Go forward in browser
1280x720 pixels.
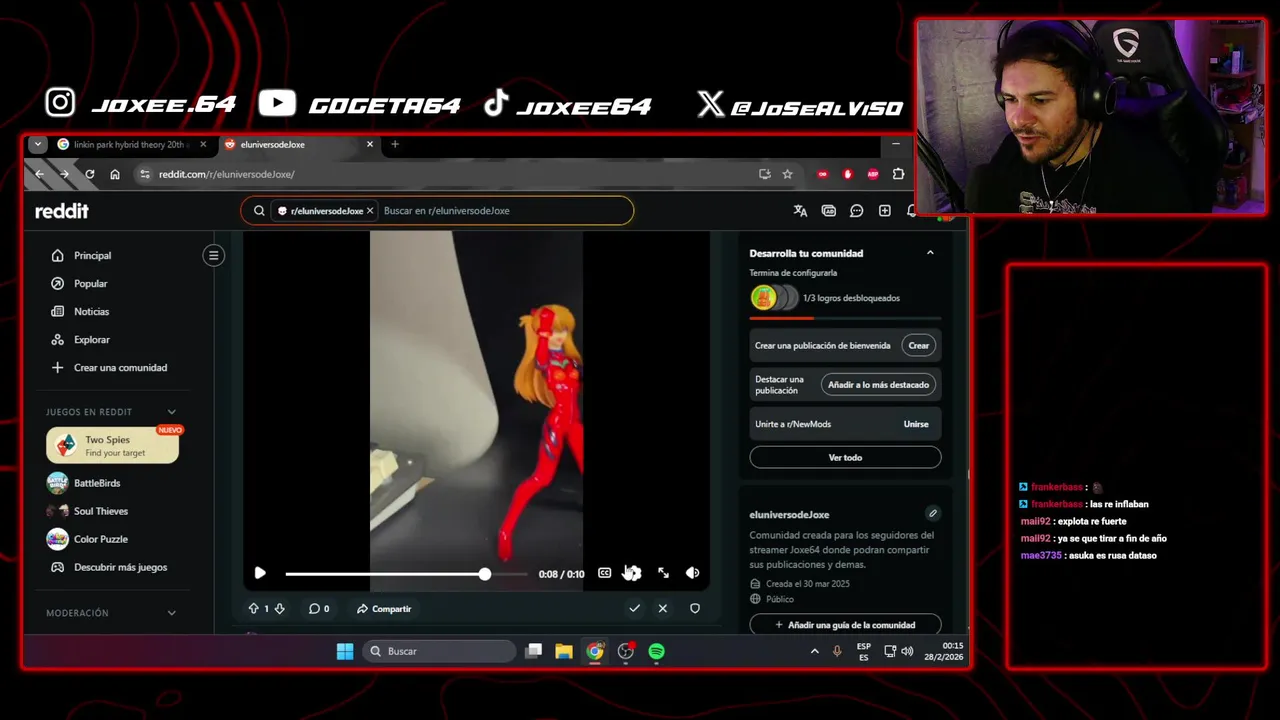click(x=64, y=174)
